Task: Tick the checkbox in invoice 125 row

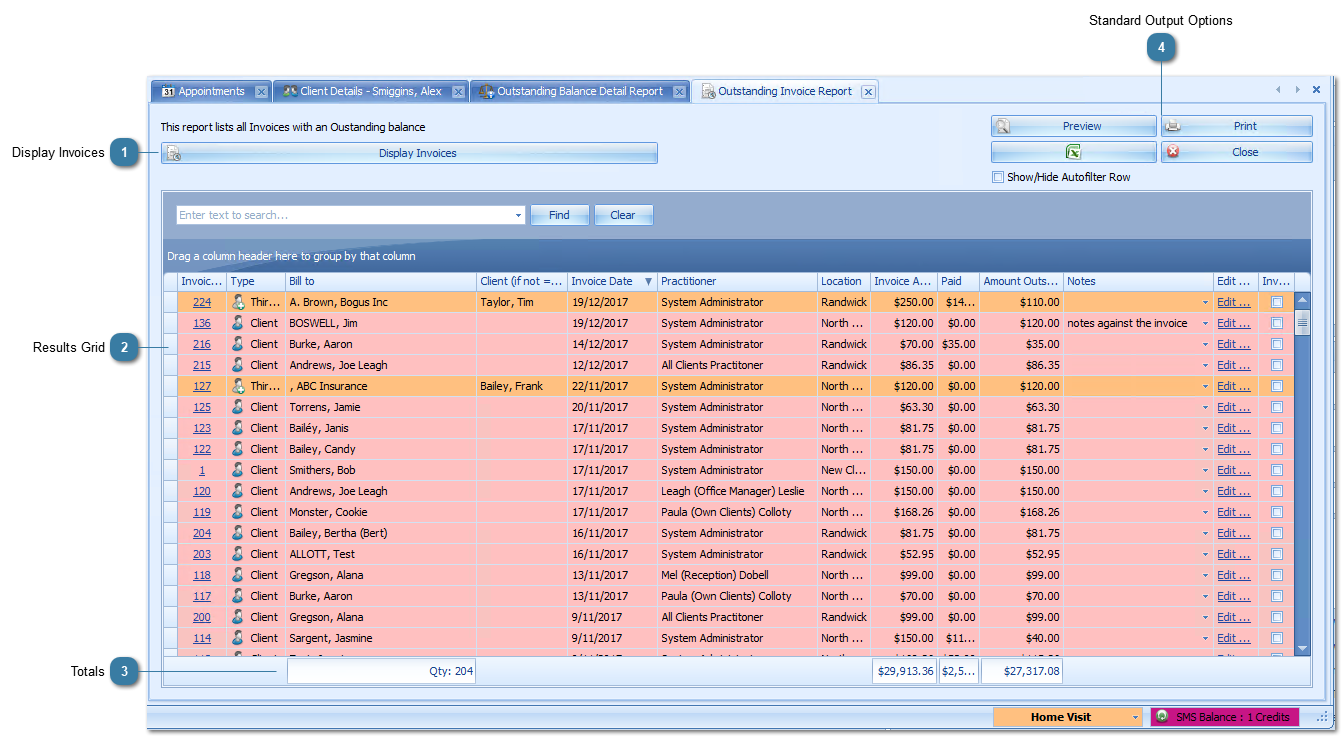Action: click(1277, 407)
